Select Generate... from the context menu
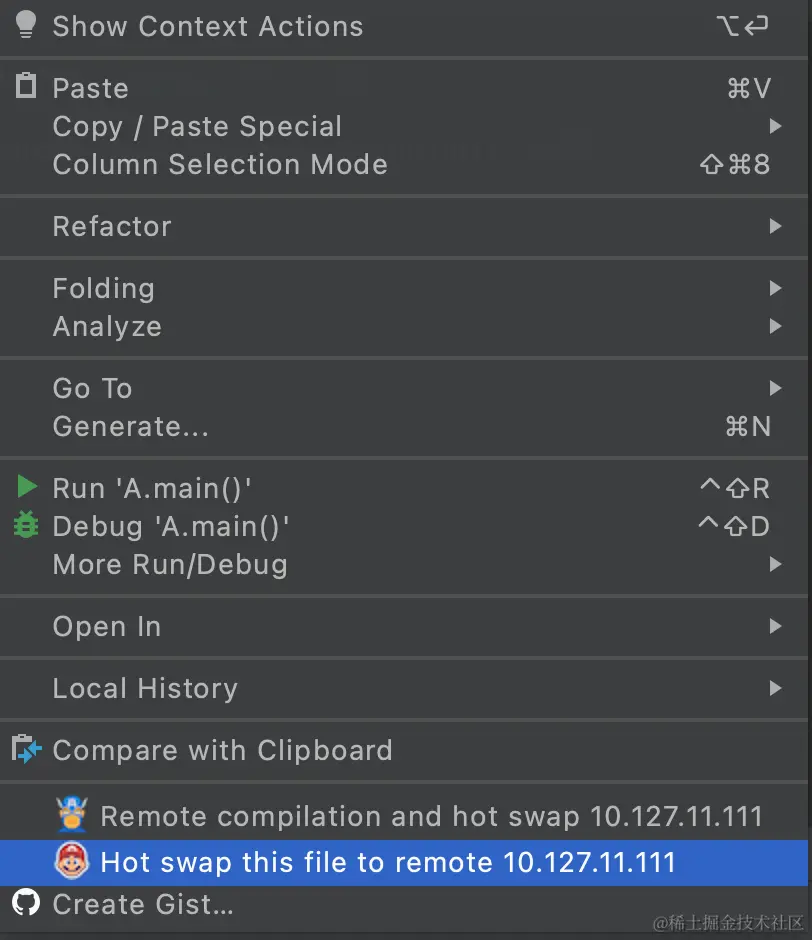The image size is (812, 940). (131, 427)
